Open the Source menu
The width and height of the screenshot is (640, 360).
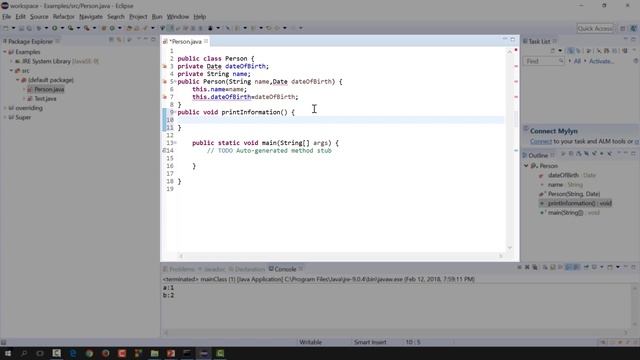coord(39,17)
